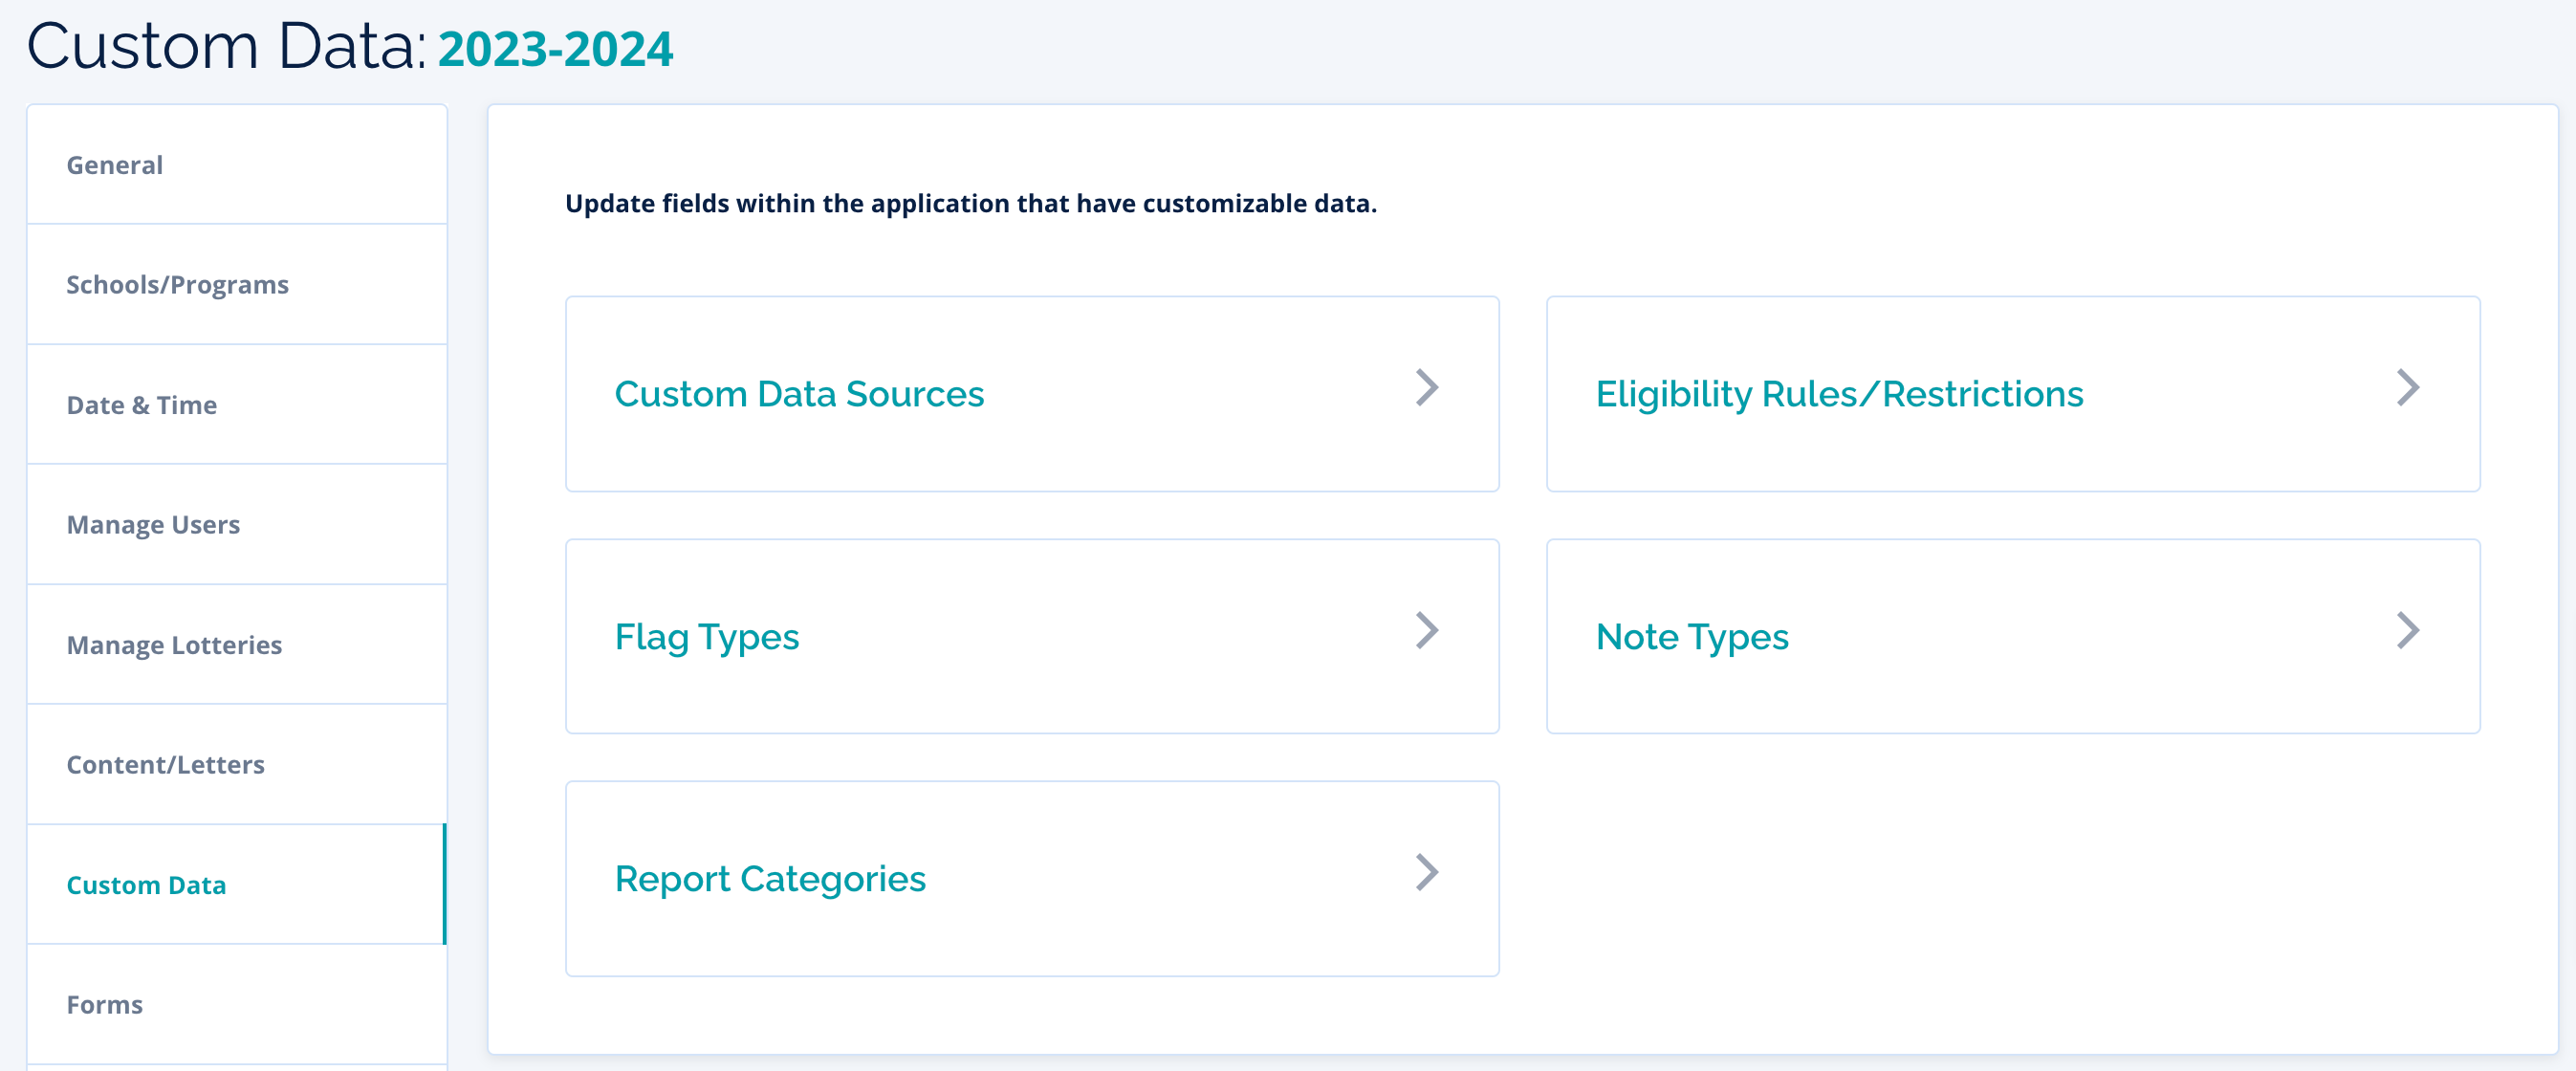Image resolution: width=2576 pixels, height=1071 pixels.
Task: Open Manage Users settings section
Action: point(153,525)
